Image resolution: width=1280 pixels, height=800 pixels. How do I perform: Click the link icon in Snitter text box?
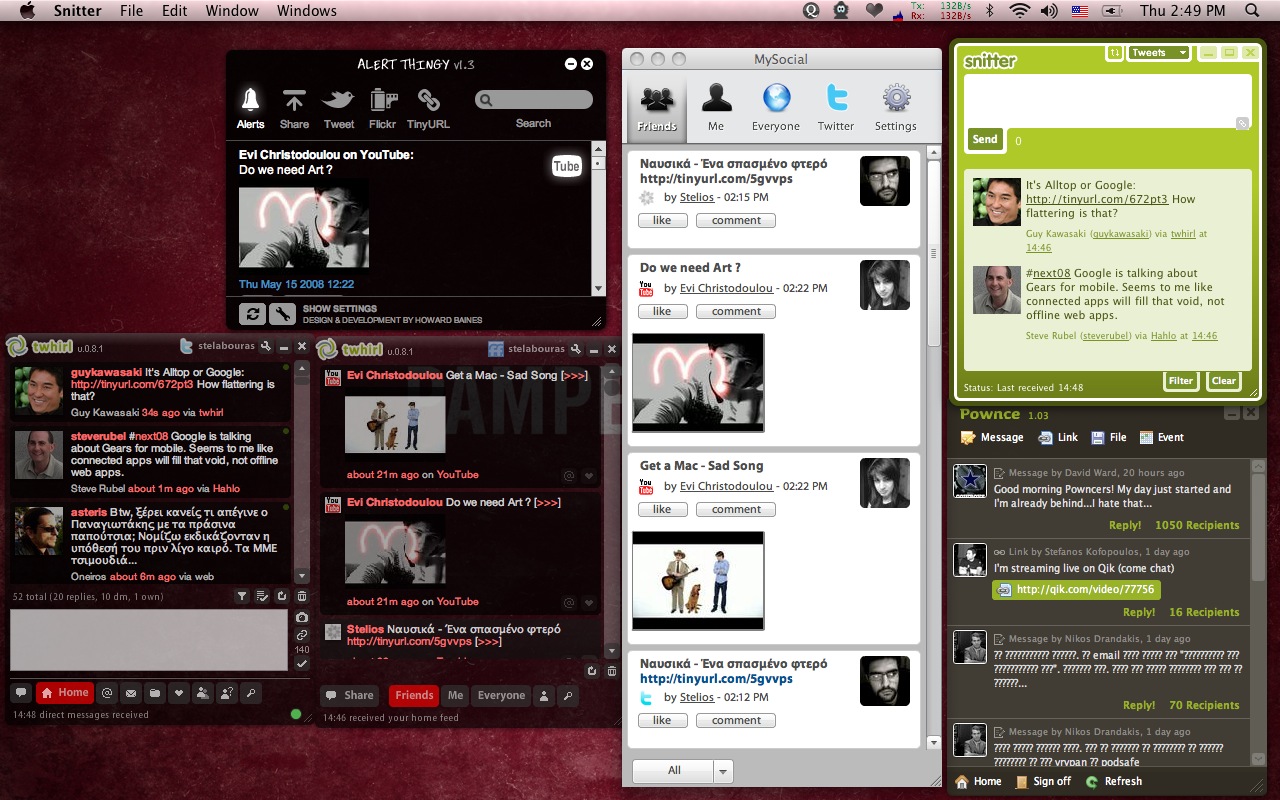tap(1242, 123)
